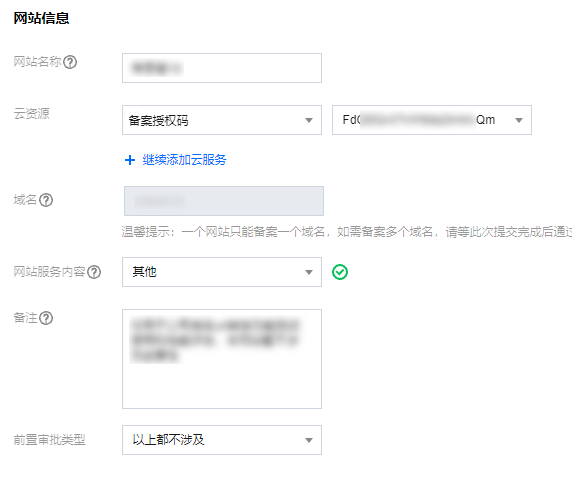The image size is (572, 479).
Task: Click arrow of 以上都不涉及 dropdown
Action: (309, 440)
